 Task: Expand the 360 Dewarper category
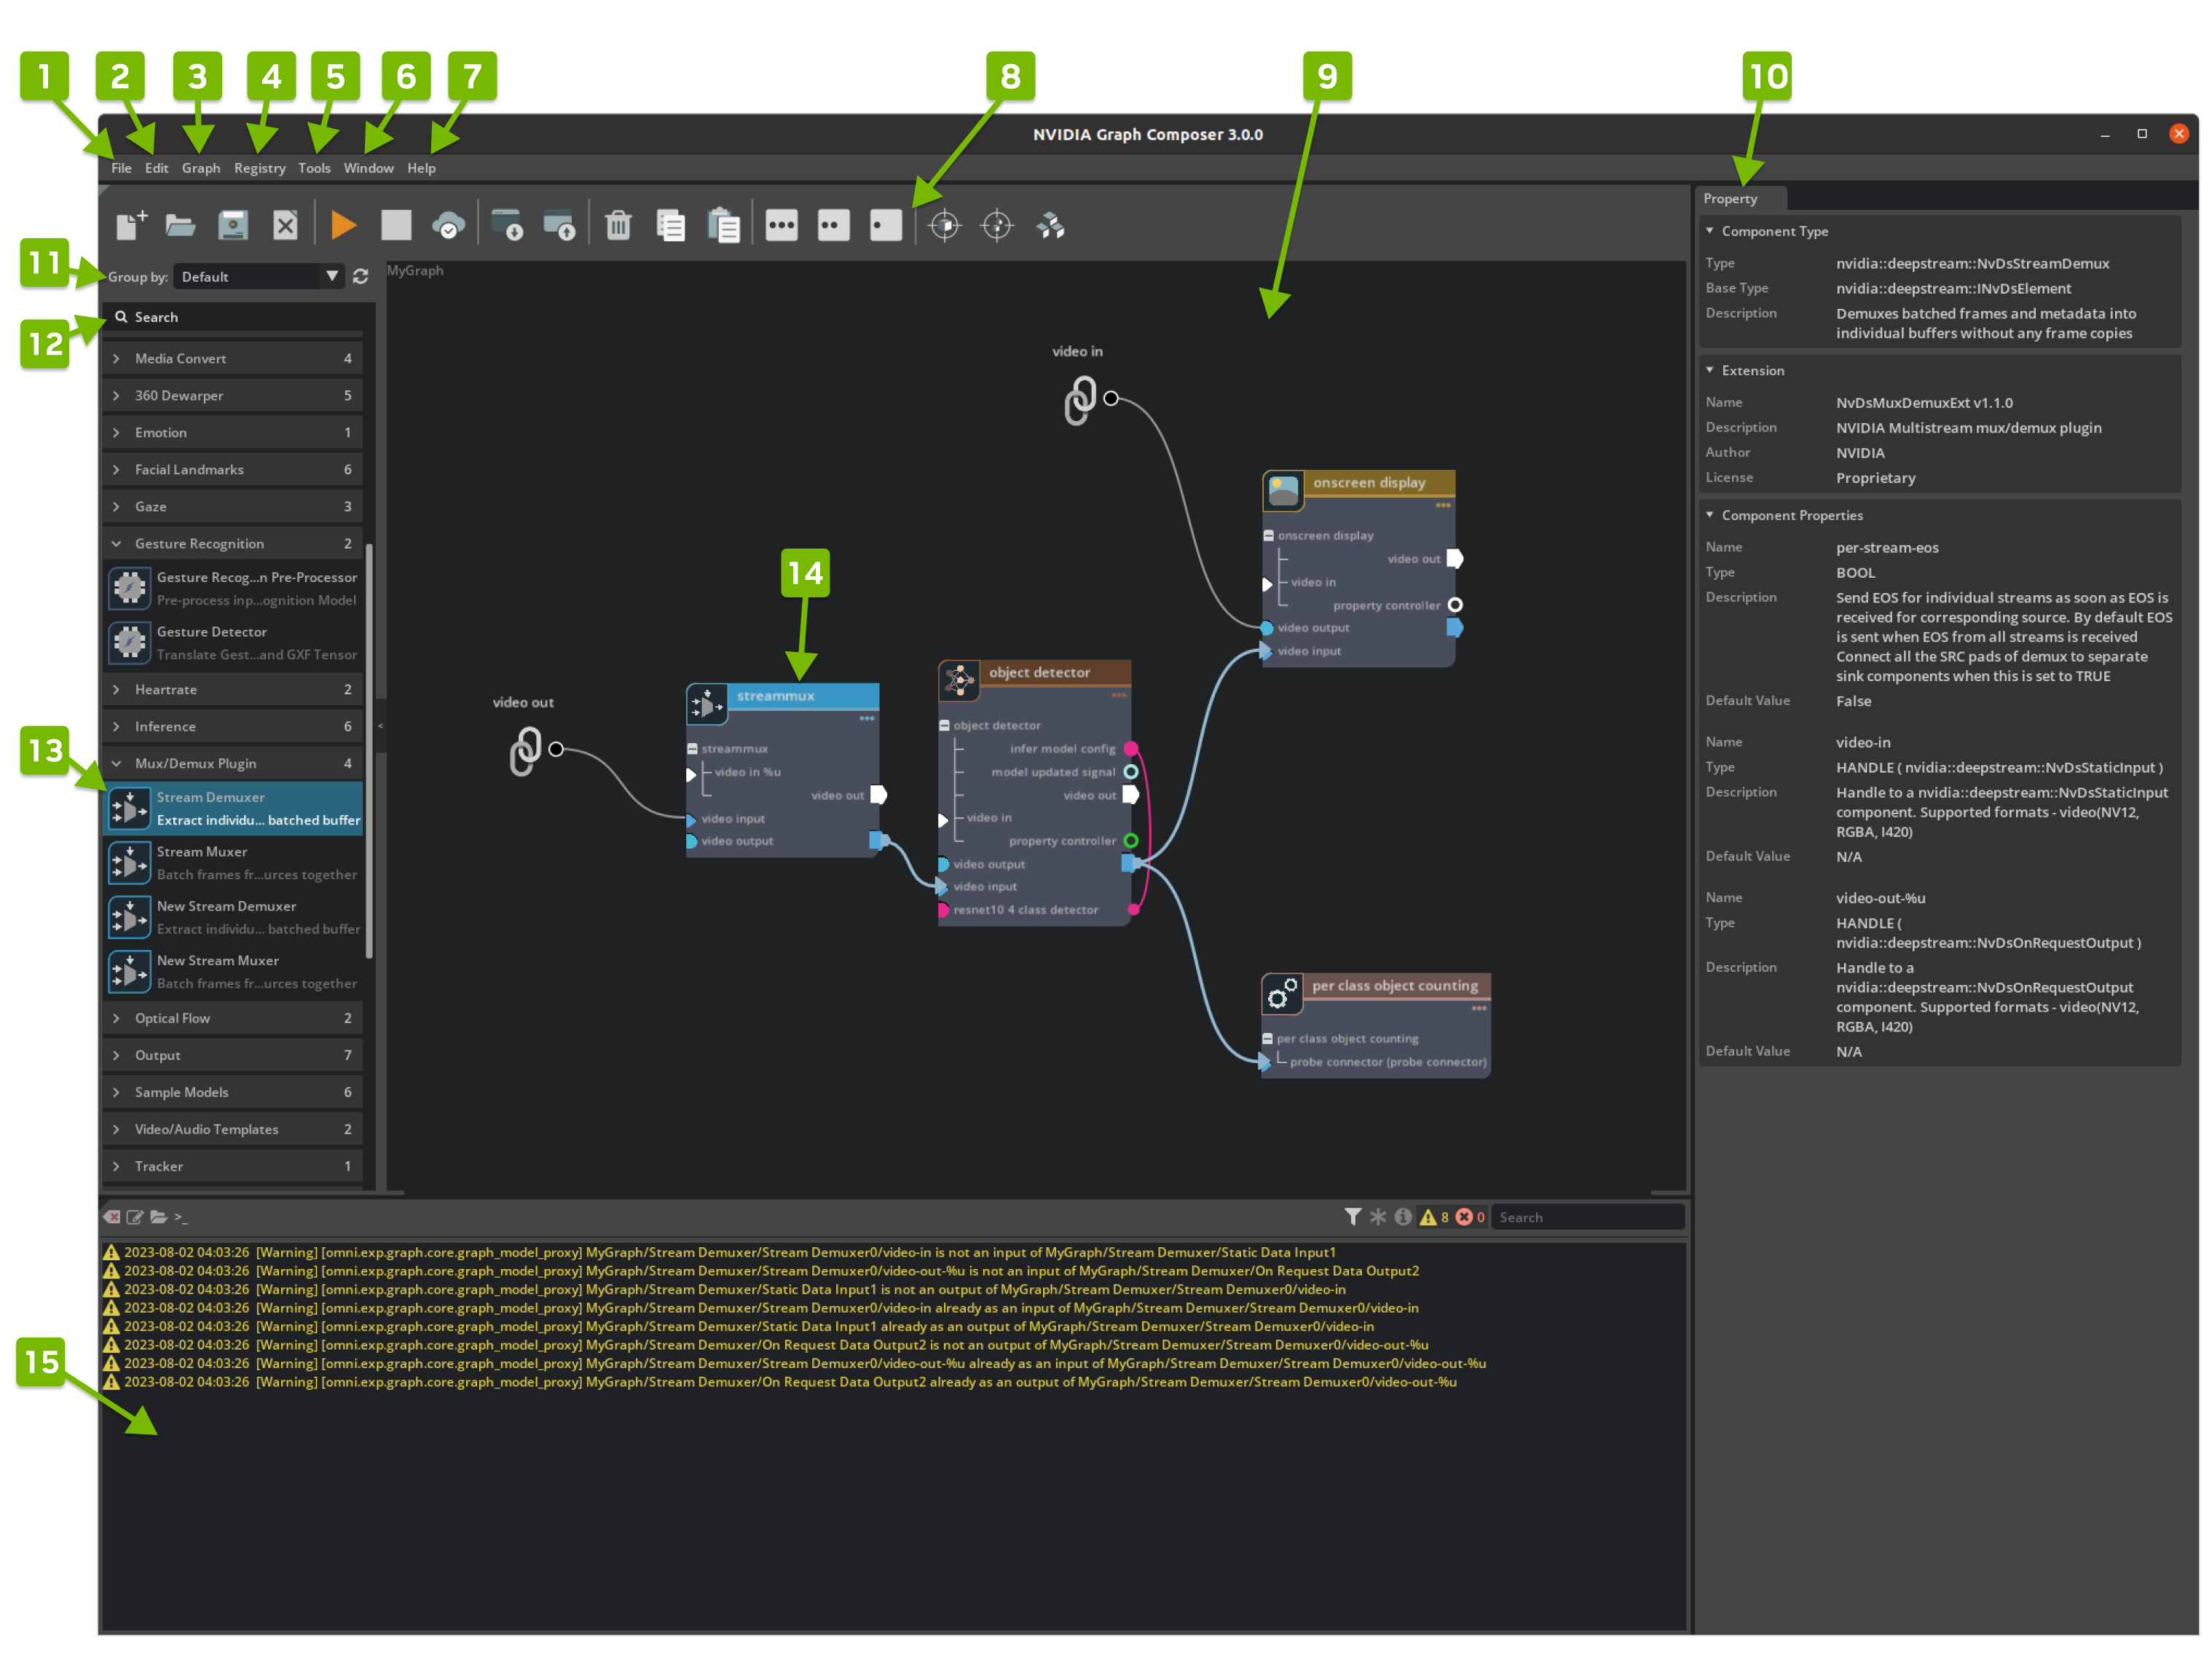(232, 395)
